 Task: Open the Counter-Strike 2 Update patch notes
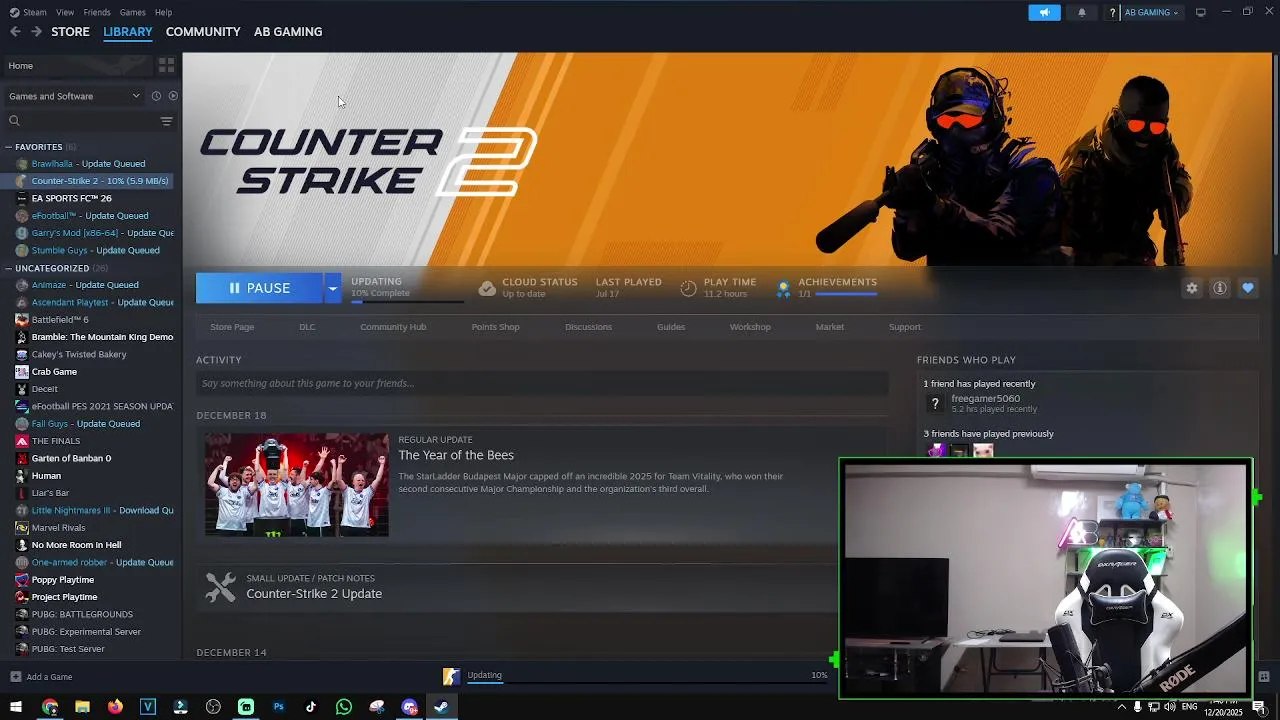click(314, 593)
